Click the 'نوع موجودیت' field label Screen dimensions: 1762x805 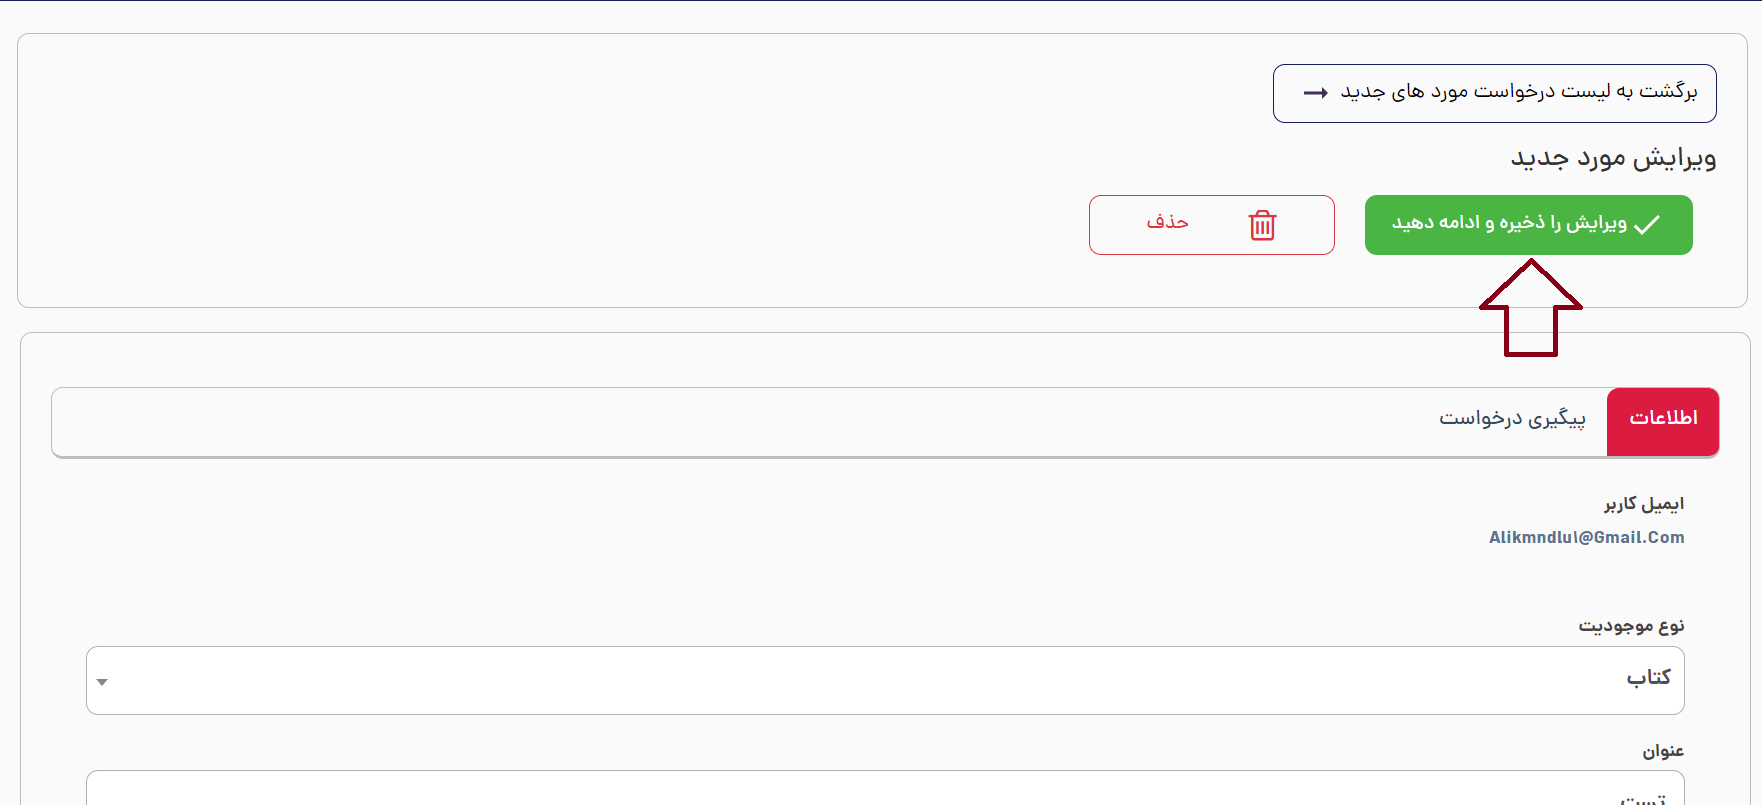tap(1631, 627)
